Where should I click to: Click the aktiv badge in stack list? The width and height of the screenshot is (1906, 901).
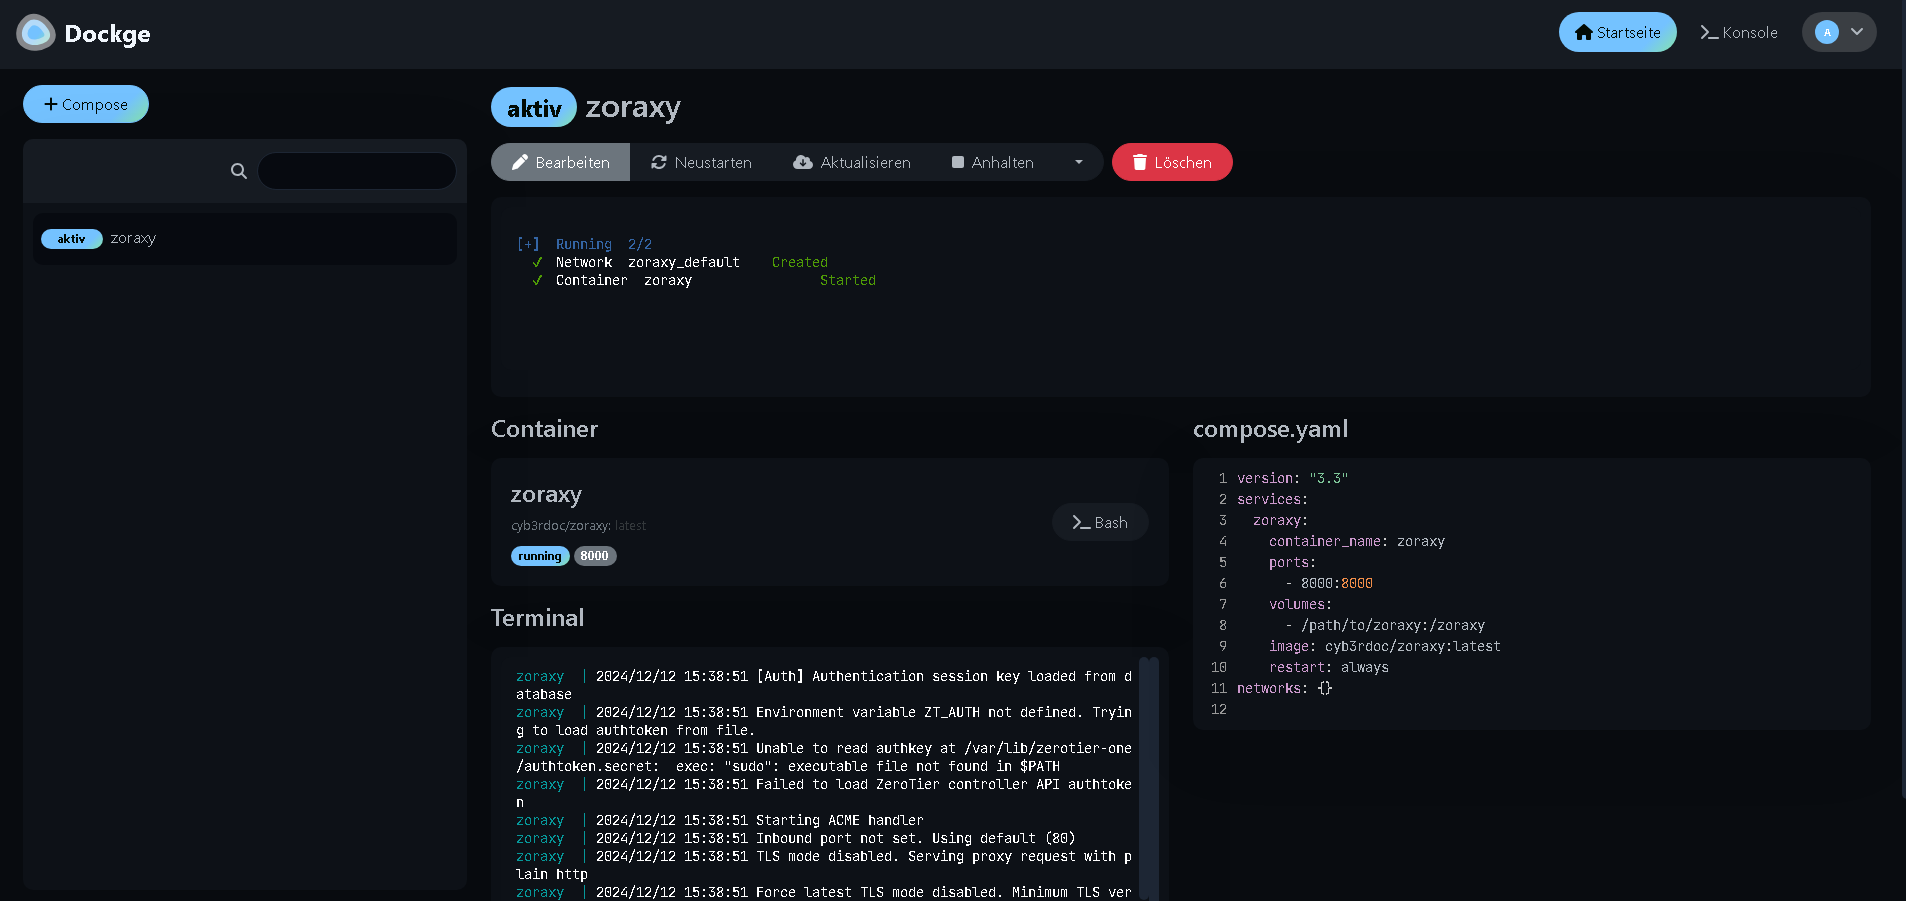point(71,239)
